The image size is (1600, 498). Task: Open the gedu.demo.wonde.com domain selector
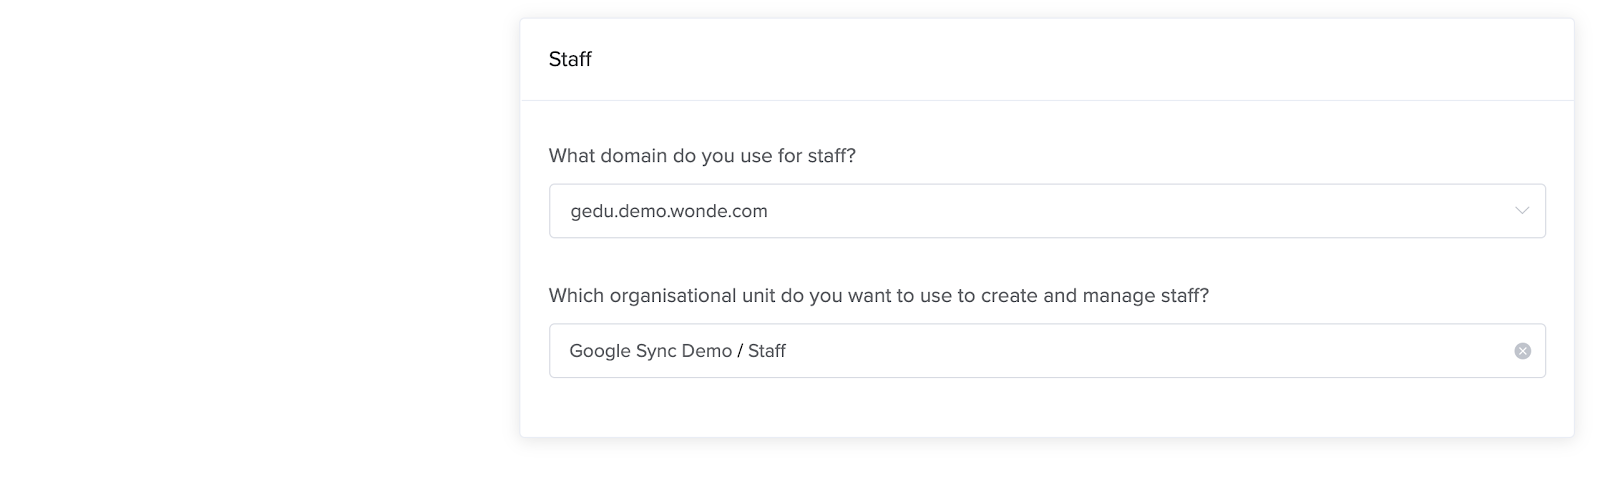click(x=1047, y=211)
